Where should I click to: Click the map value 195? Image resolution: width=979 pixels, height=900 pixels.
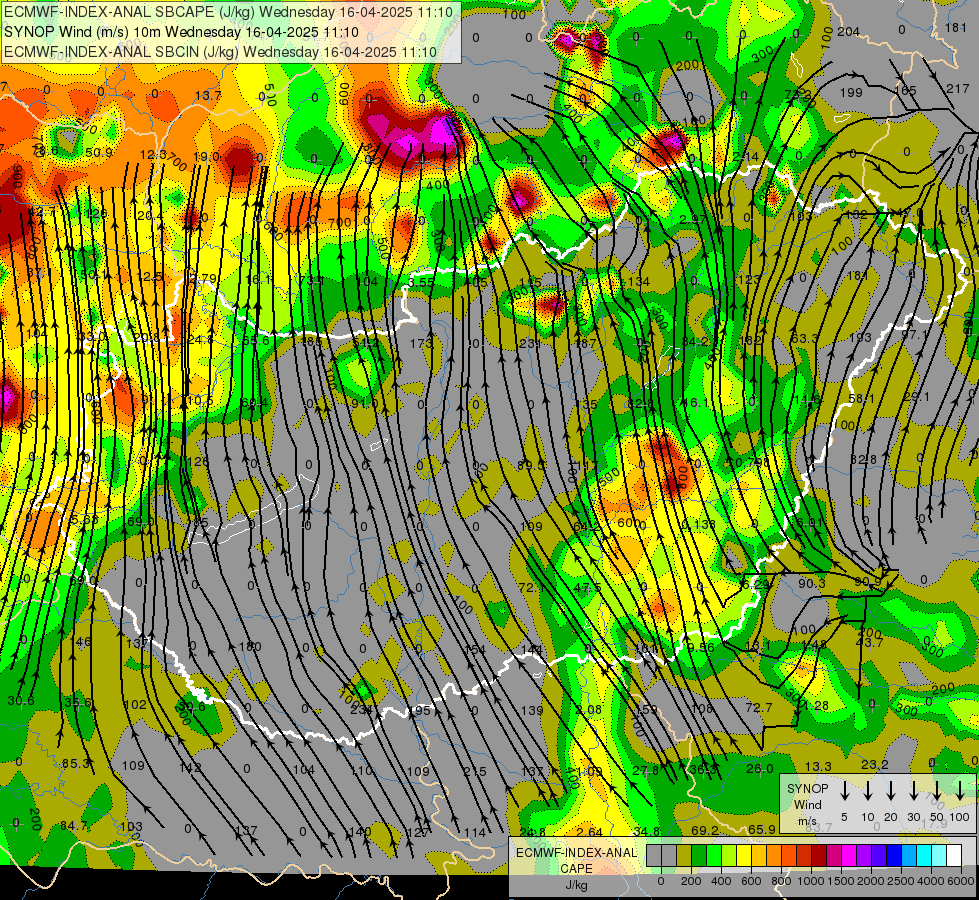tap(421, 710)
